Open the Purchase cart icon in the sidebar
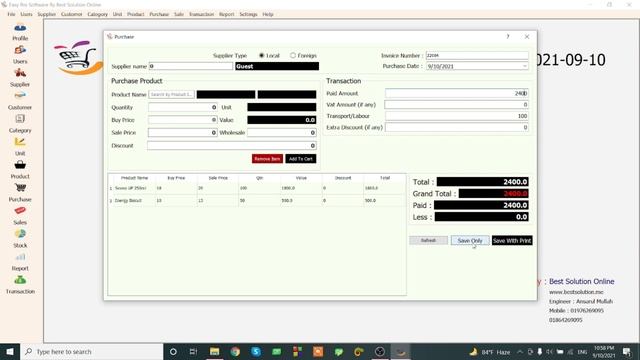 tap(20, 188)
